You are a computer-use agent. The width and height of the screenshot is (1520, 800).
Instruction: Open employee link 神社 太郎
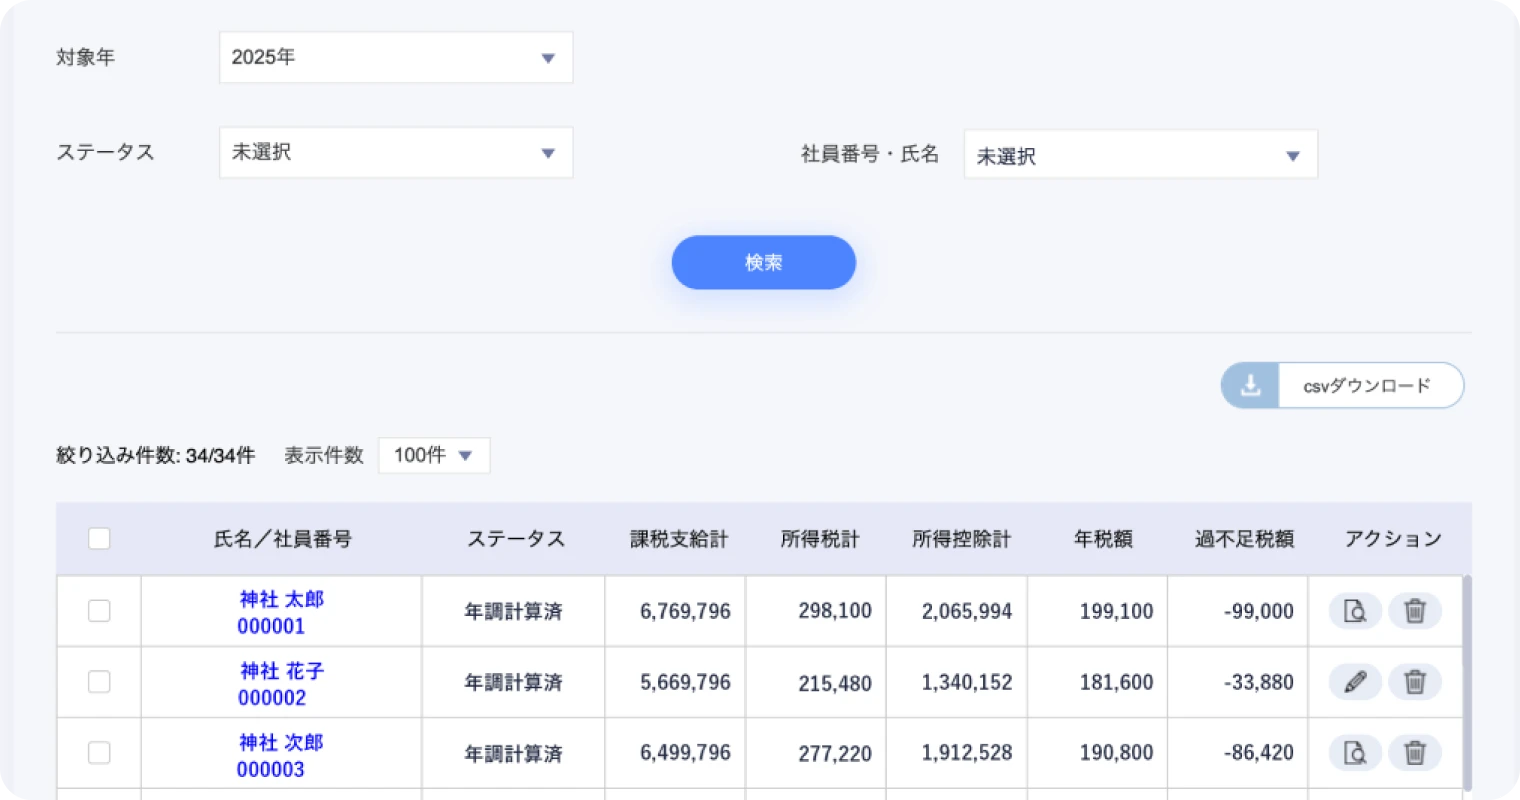282,599
